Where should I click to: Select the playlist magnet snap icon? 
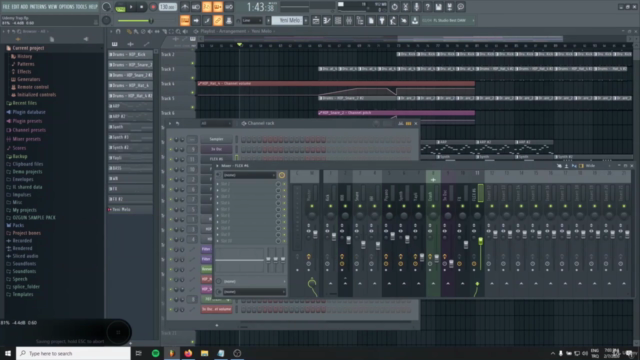pyautogui.click(x=118, y=31)
